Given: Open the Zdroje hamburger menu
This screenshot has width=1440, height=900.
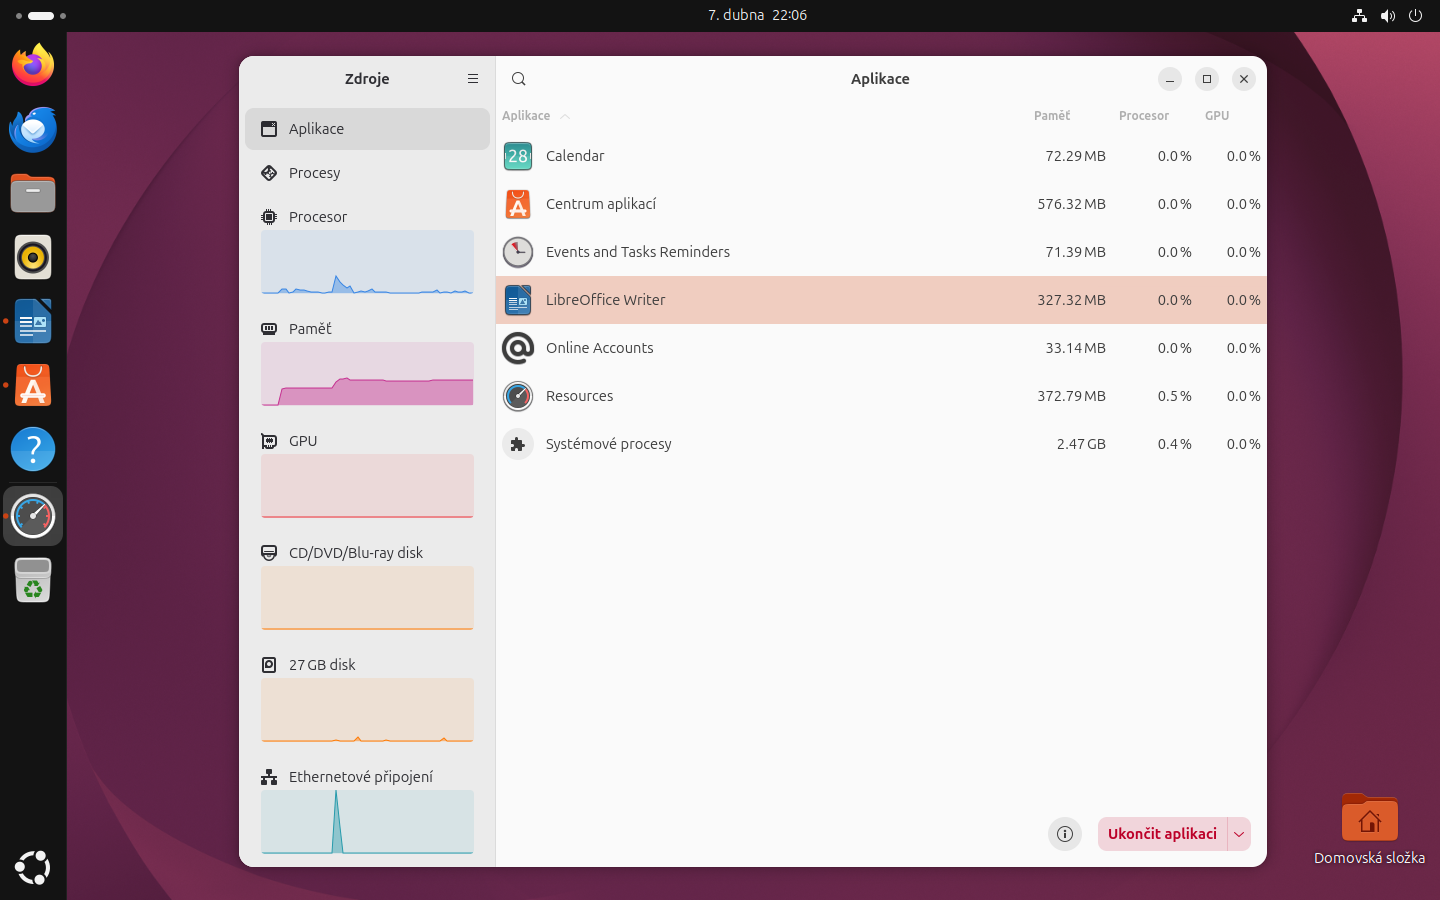Looking at the screenshot, I should click(473, 79).
